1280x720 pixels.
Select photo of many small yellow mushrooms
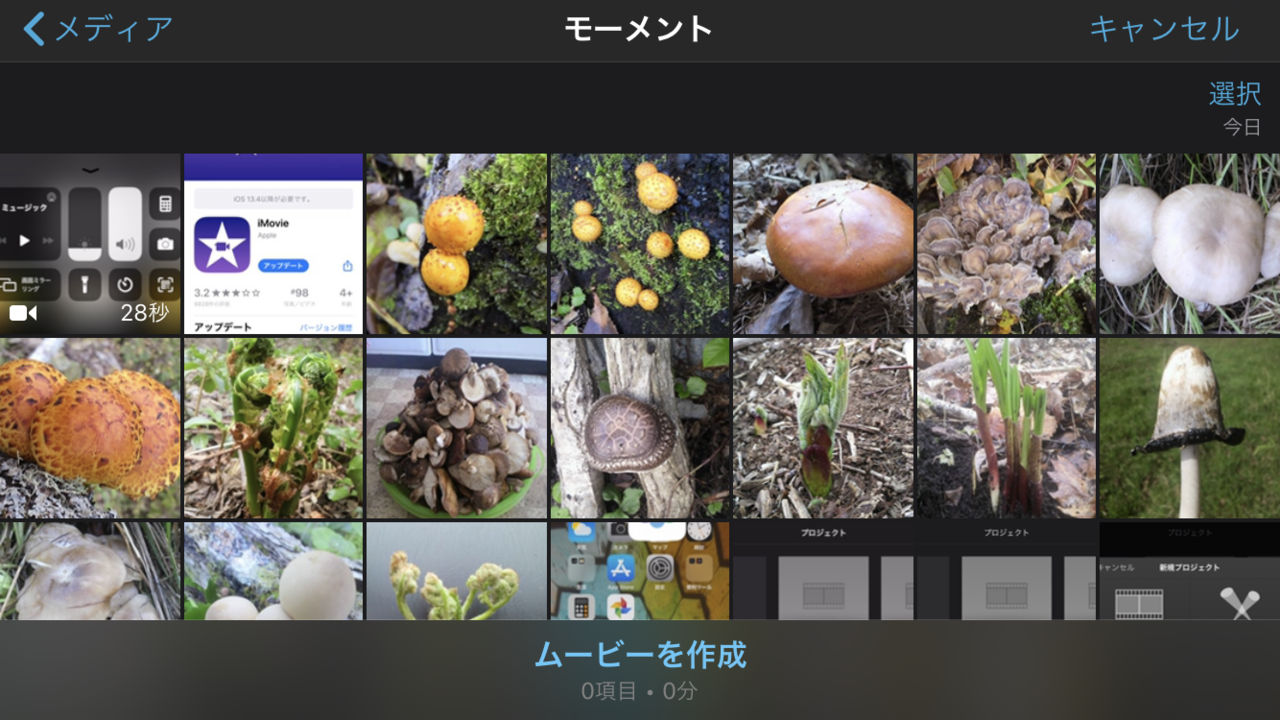tap(640, 243)
